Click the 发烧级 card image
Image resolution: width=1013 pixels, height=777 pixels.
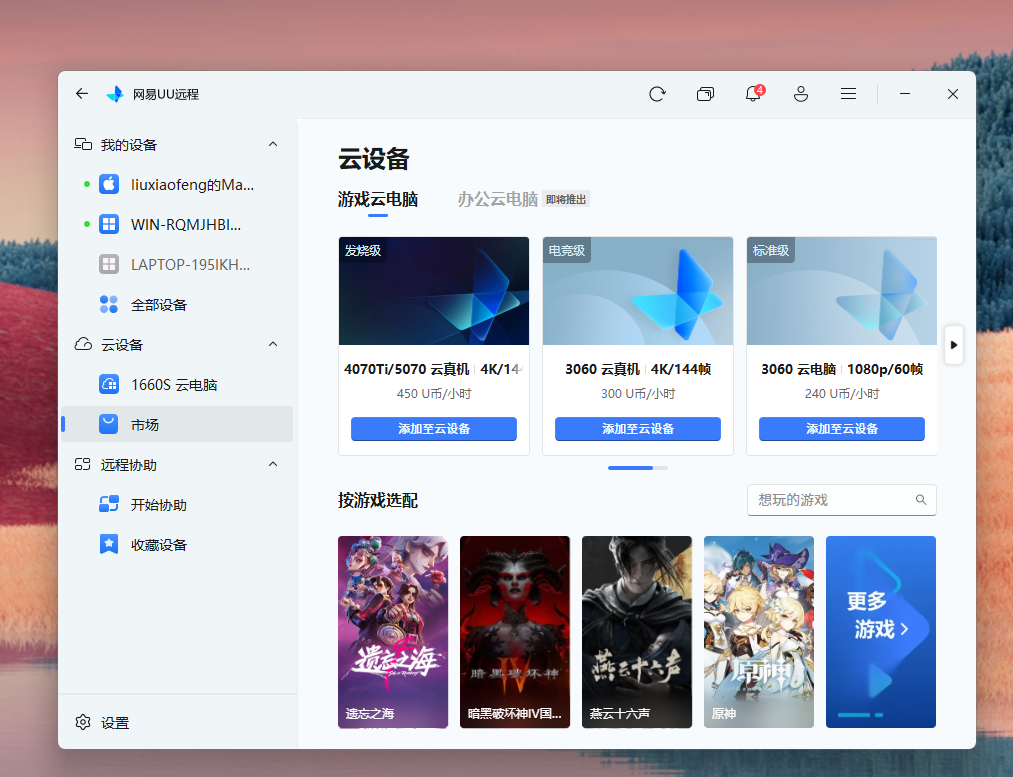coord(433,291)
